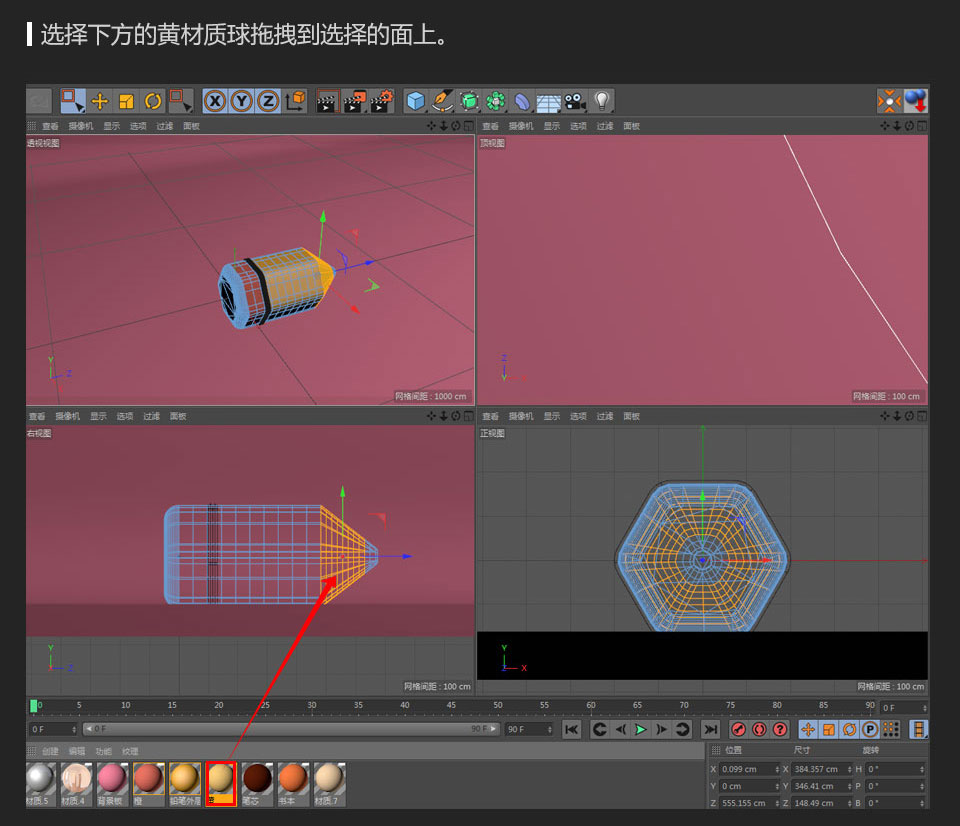This screenshot has width=960, height=826.
Task: Select the Move tool in the toolbar
Action: (x=97, y=100)
